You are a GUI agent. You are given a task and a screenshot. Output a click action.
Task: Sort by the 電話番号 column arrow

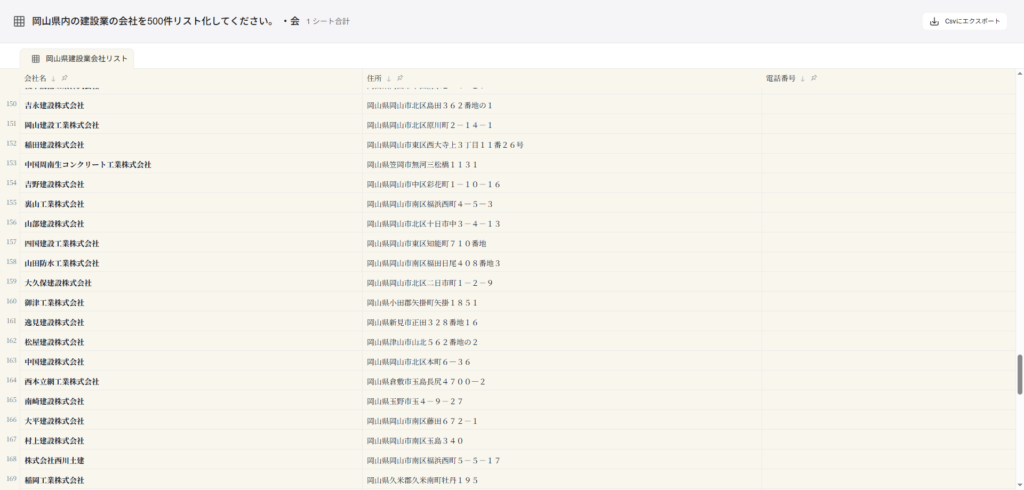tap(803, 78)
